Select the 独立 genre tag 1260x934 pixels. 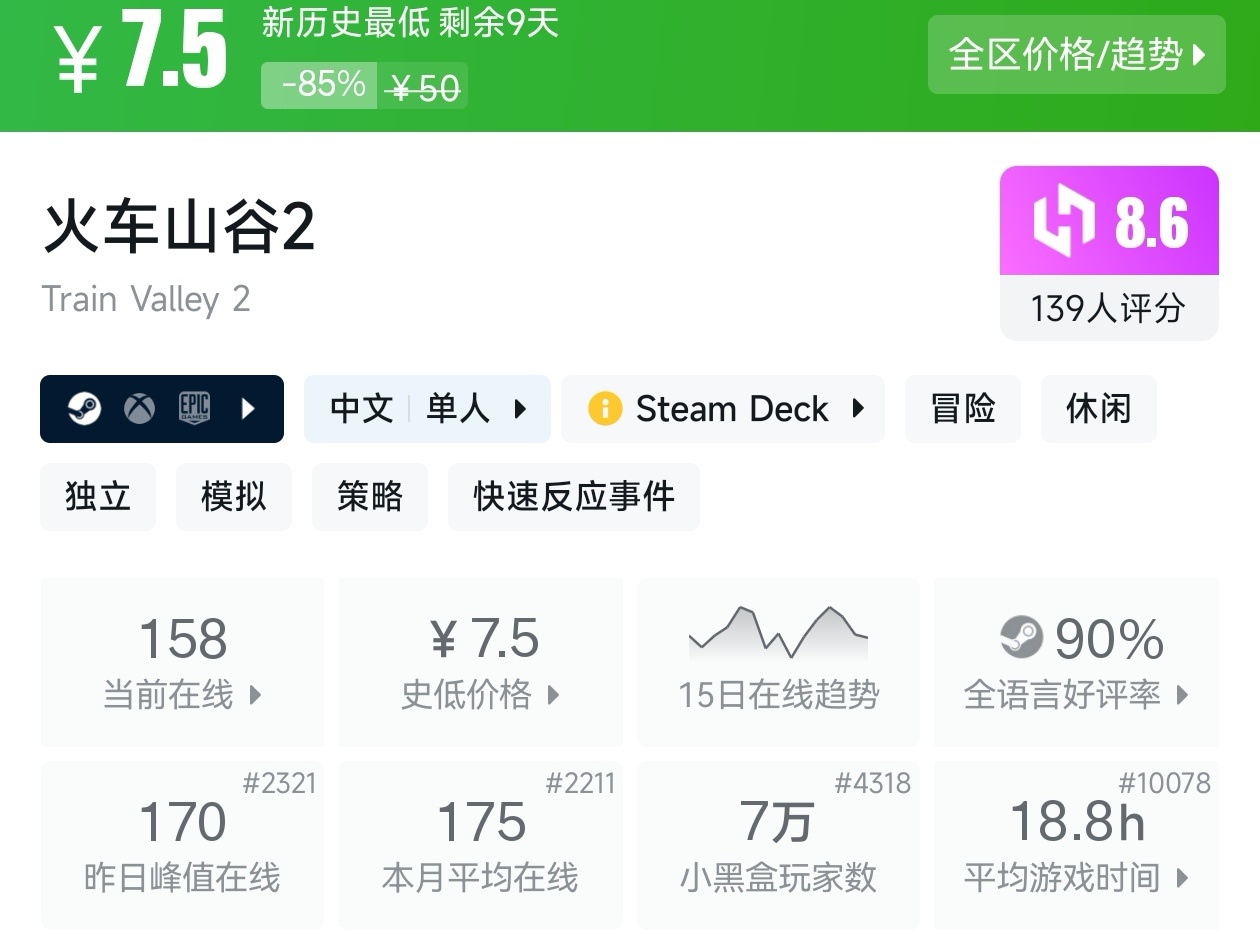[98, 496]
